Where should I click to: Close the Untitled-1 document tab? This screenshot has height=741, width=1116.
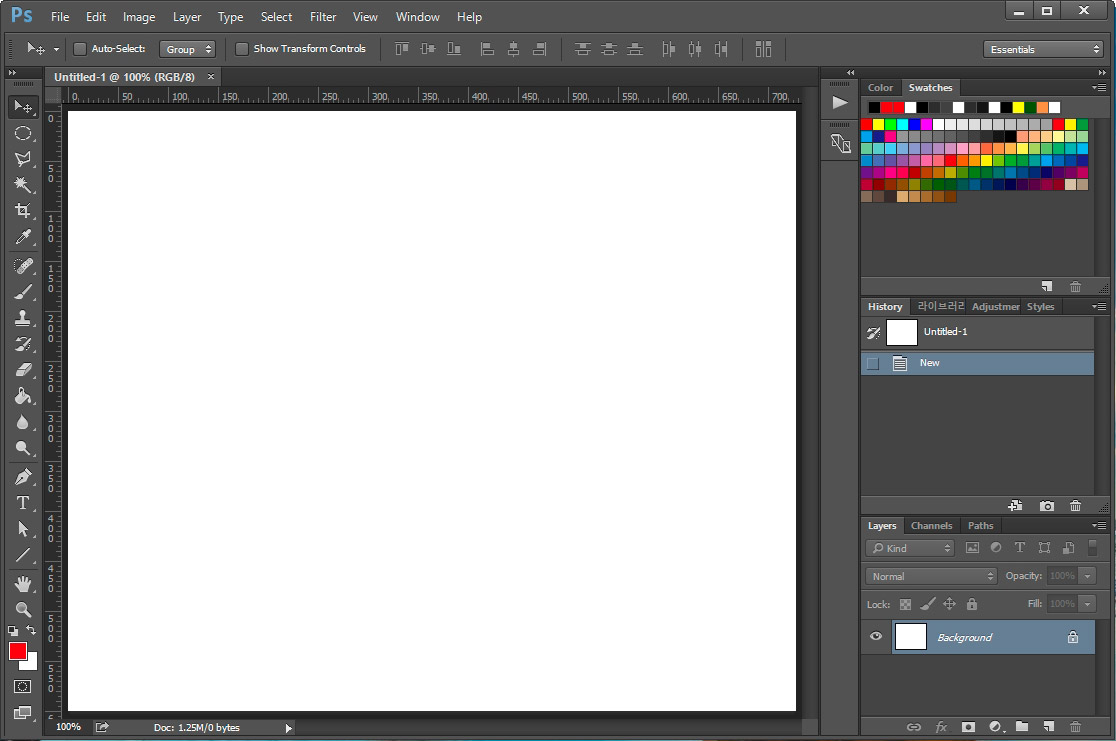pos(211,77)
